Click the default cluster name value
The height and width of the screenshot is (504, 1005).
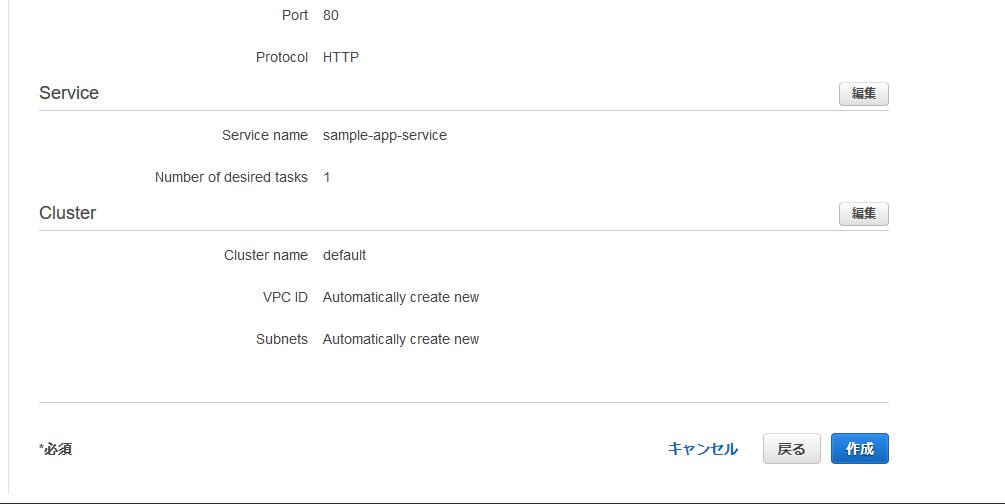click(344, 255)
